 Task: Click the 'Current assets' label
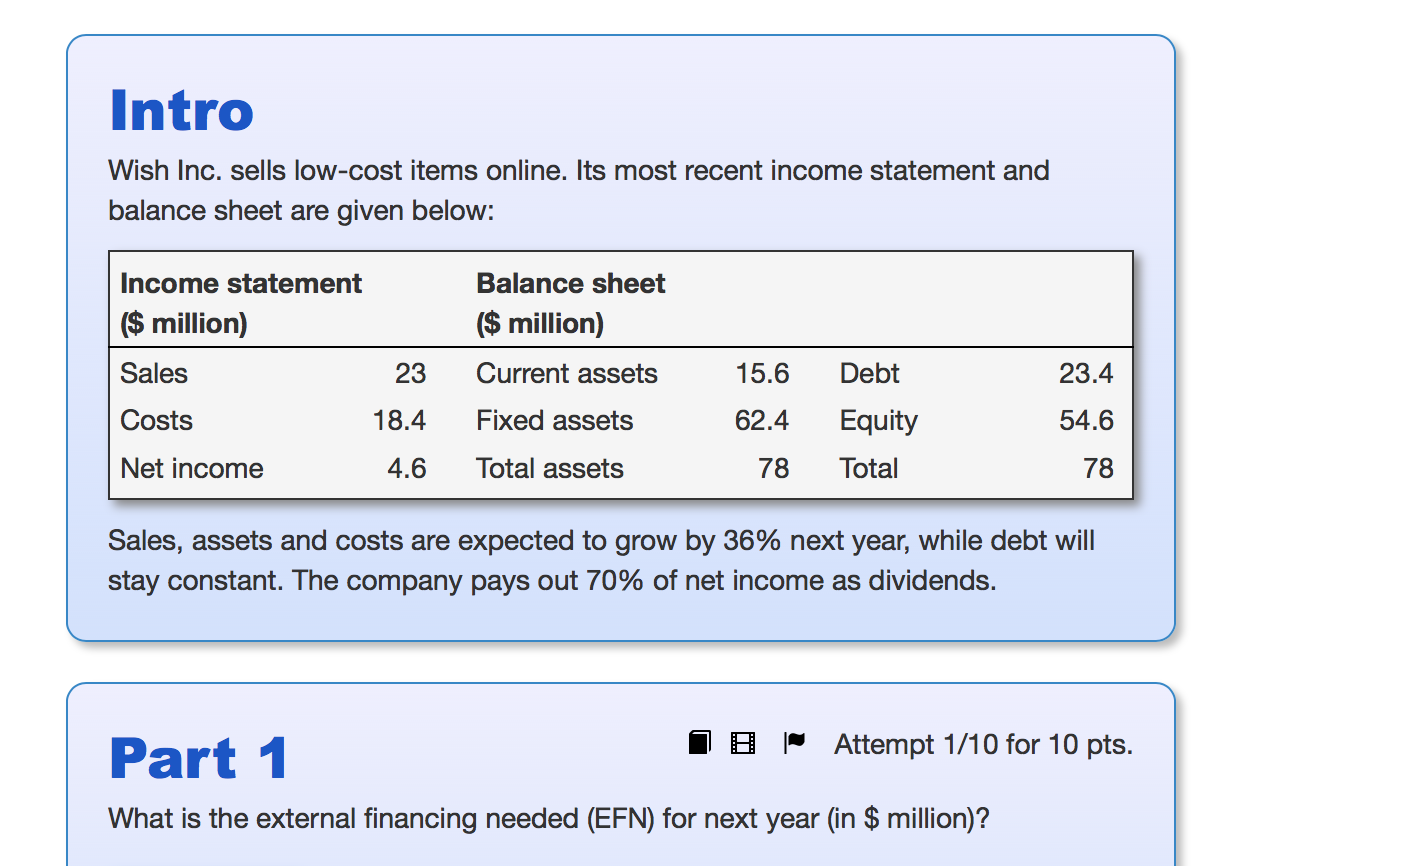tap(567, 373)
